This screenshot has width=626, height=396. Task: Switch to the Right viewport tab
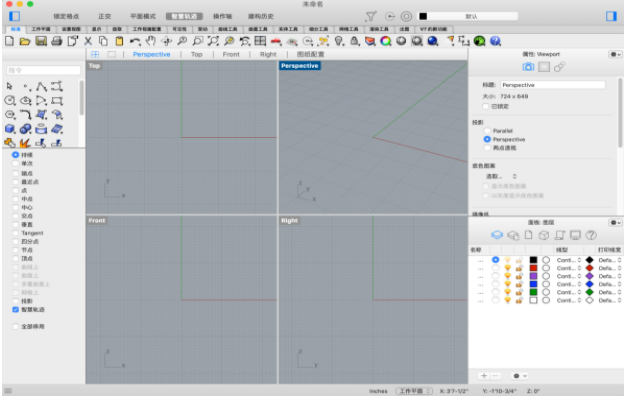pos(268,54)
